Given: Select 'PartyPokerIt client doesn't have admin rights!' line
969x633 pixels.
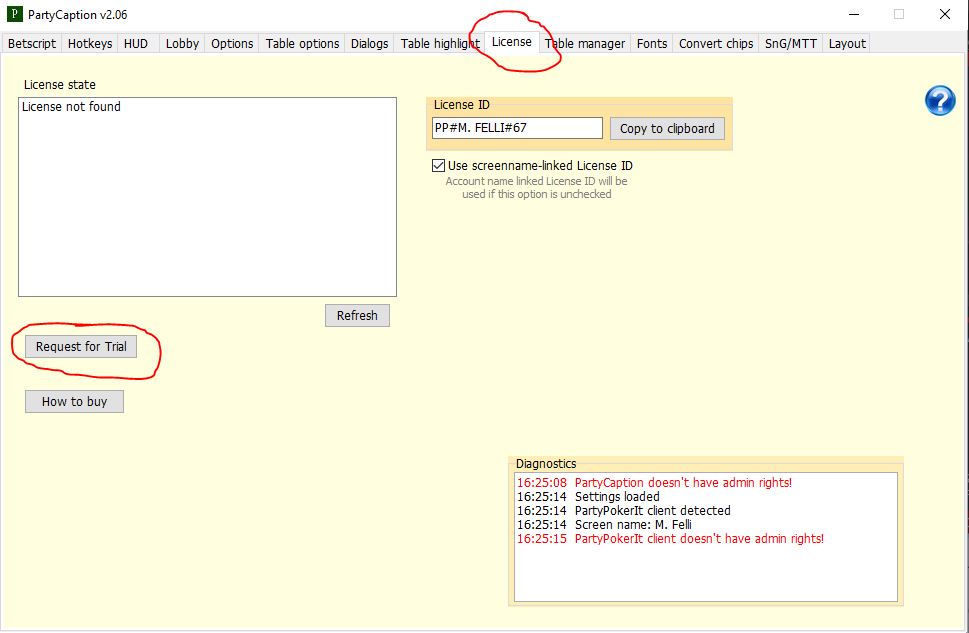Looking at the screenshot, I should pyautogui.click(x=671, y=538).
